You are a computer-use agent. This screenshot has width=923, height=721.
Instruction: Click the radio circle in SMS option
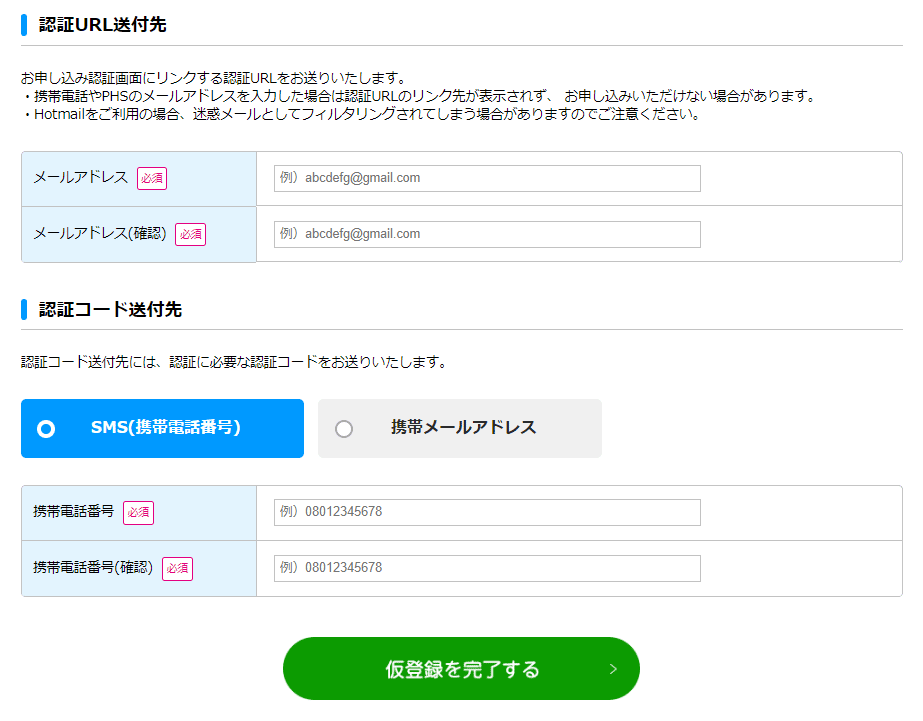[x=46, y=428]
